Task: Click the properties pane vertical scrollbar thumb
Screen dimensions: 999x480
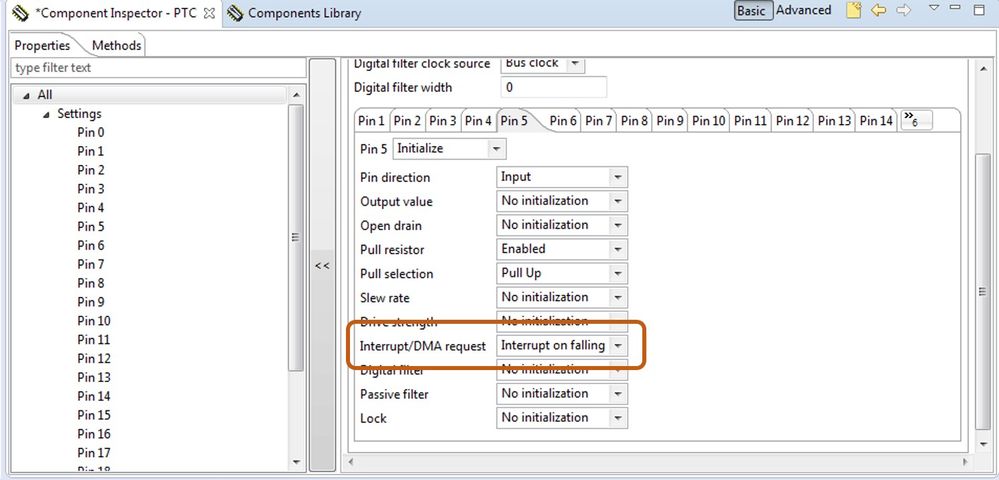Action: [983, 291]
